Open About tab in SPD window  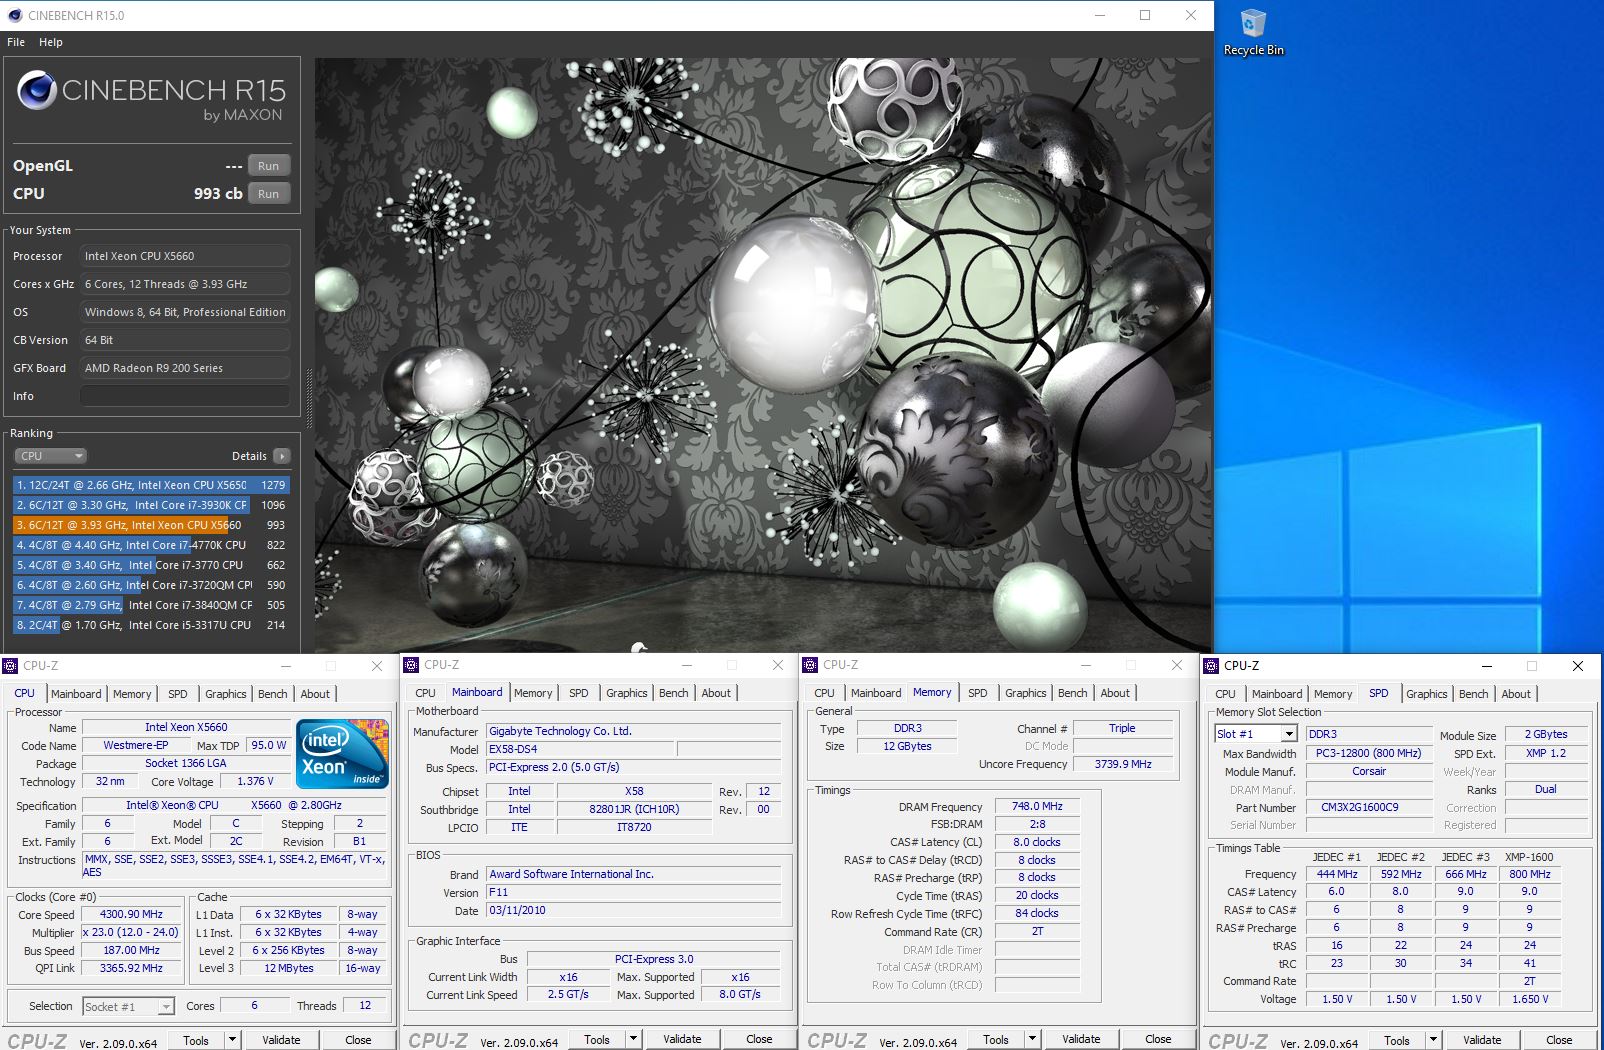pyautogui.click(x=1516, y=694)
